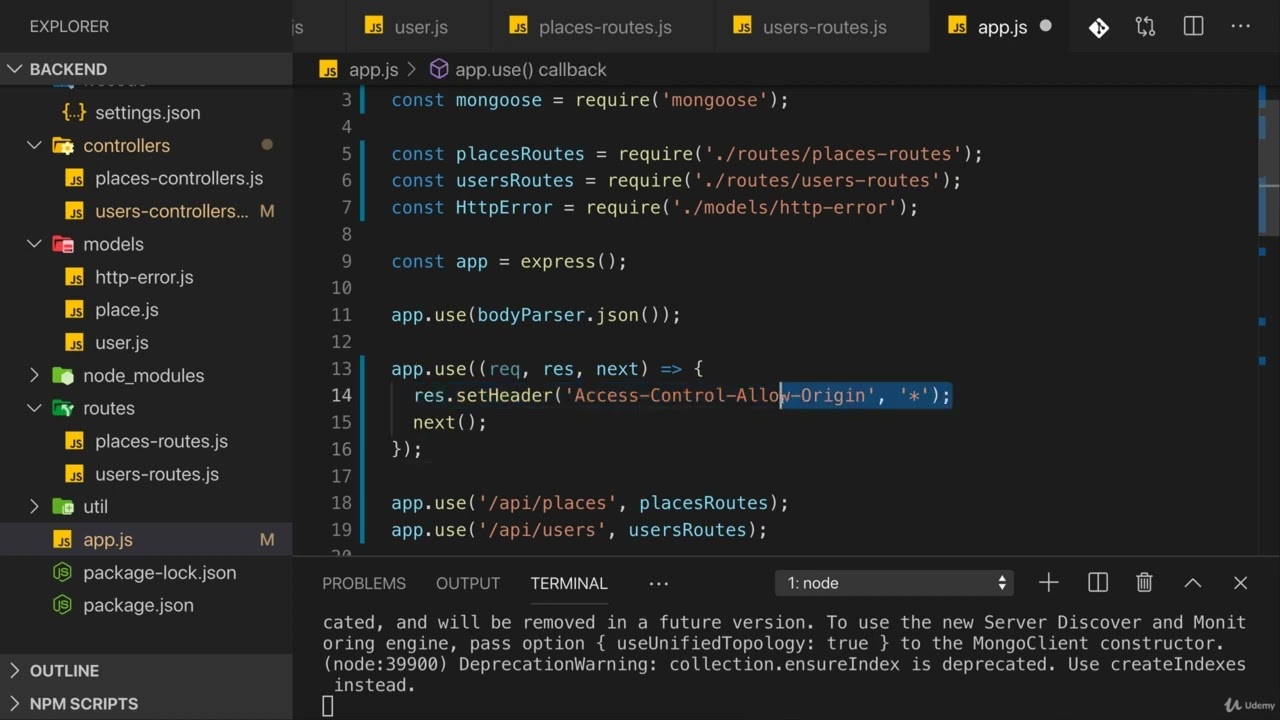Viewport: 1280px width, 720px height.
Task: Click 'bodyParser' text on line 11
Action: [x=531, y=315]
